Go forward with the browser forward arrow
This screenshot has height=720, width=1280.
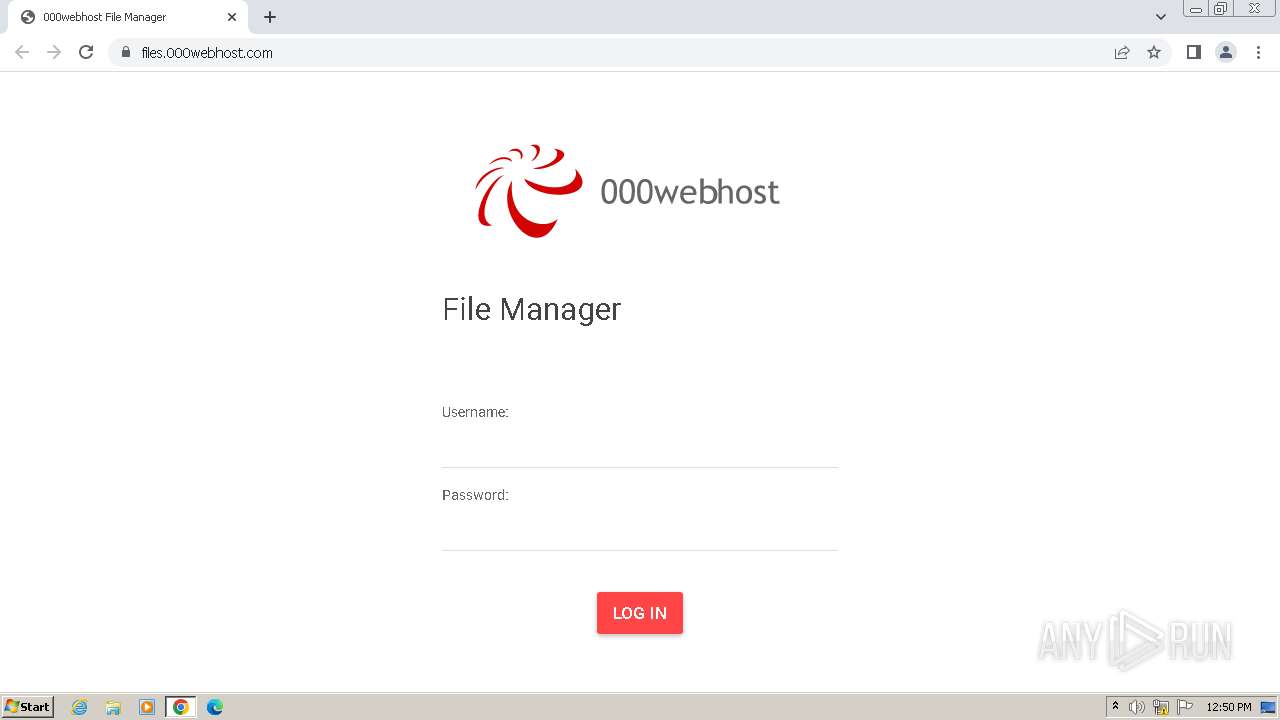pos(54,53)
